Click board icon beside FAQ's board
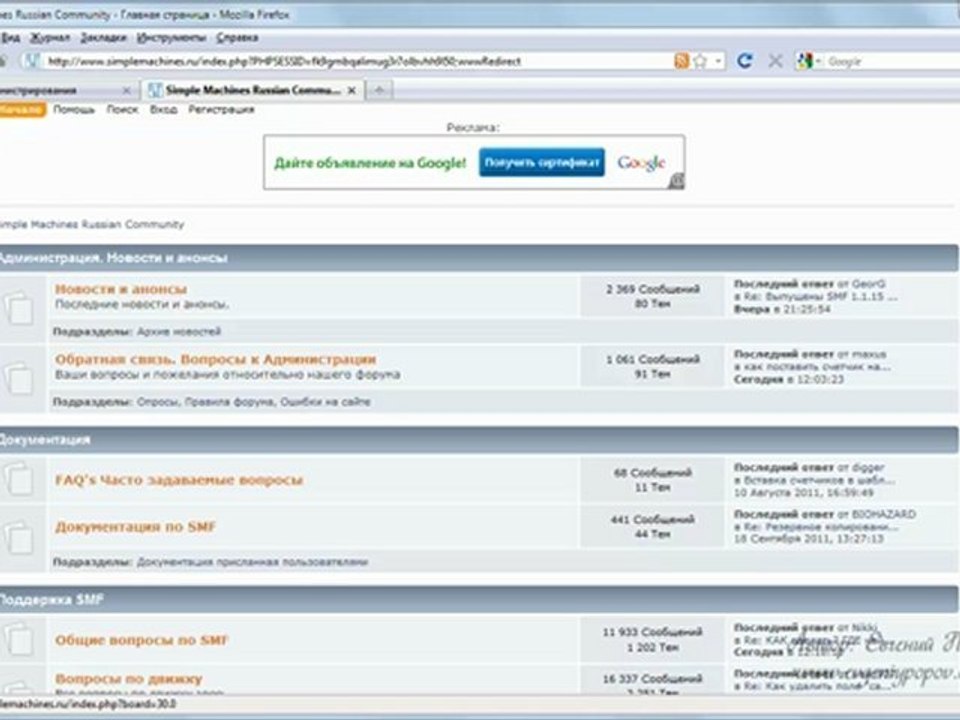The image size is (960, 720). (20, 479)
